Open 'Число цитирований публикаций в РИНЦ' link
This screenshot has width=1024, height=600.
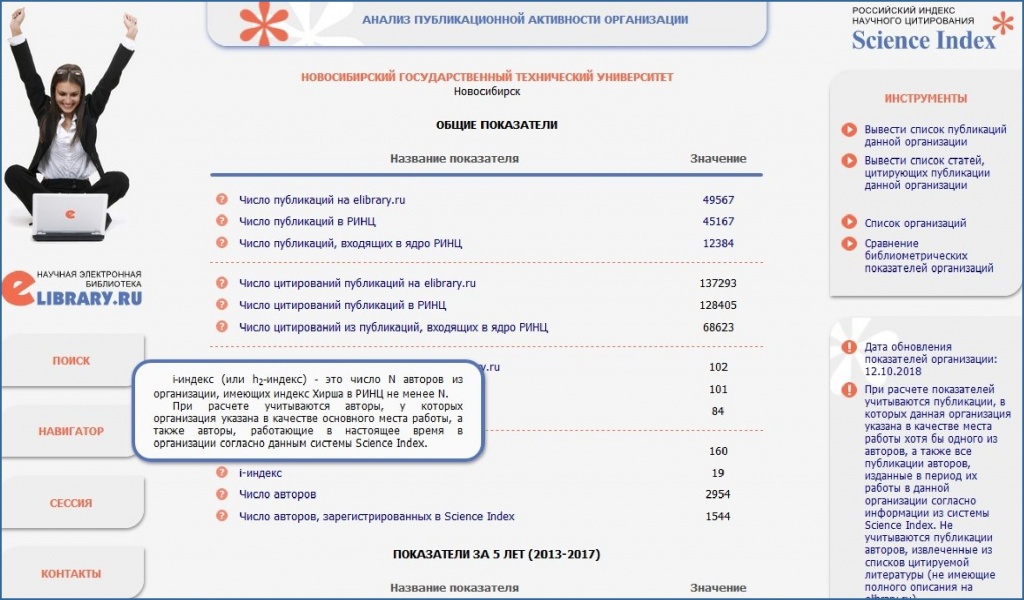(342, 305)
